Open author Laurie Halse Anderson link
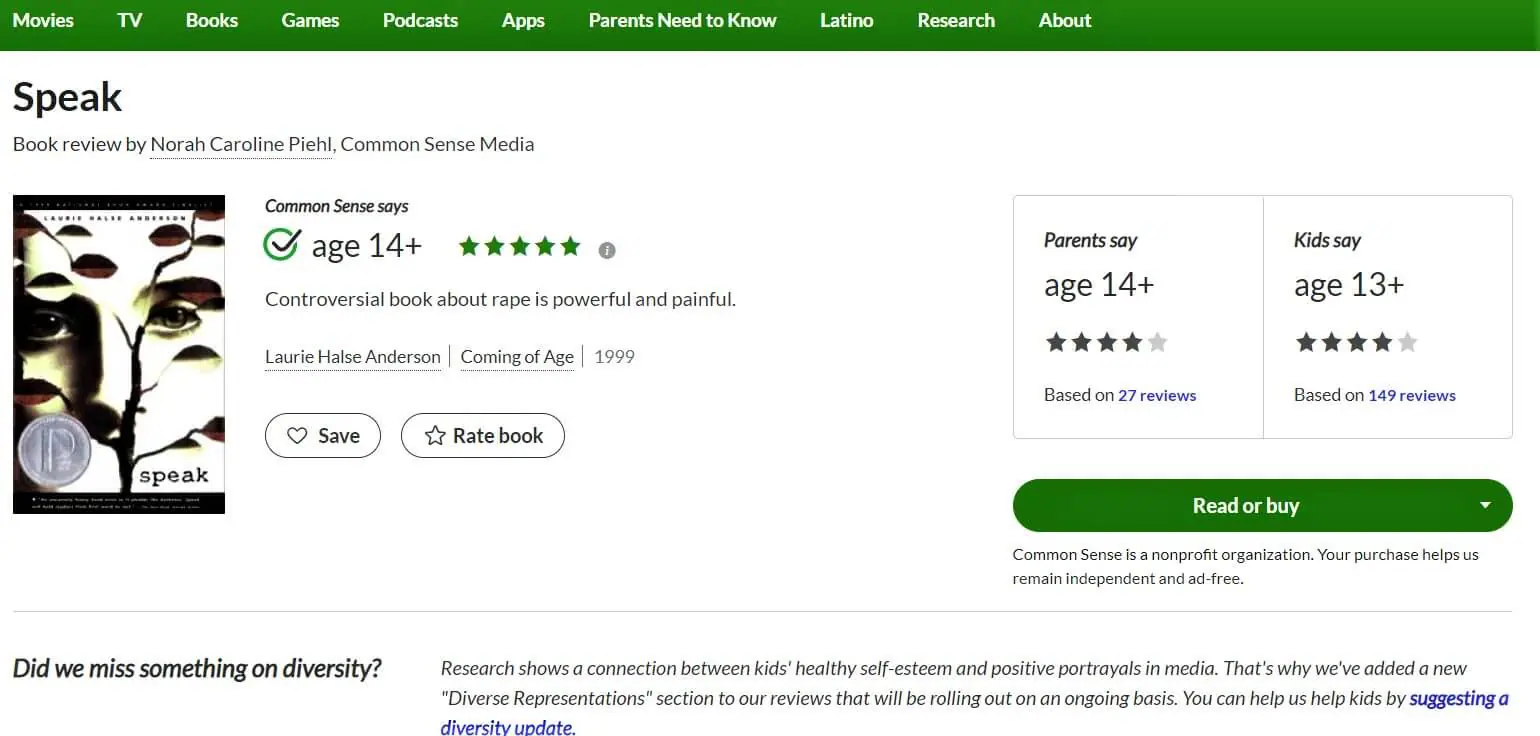This screenshot has width=1540, height=736. pyautogui.click(x=353, y=357)
